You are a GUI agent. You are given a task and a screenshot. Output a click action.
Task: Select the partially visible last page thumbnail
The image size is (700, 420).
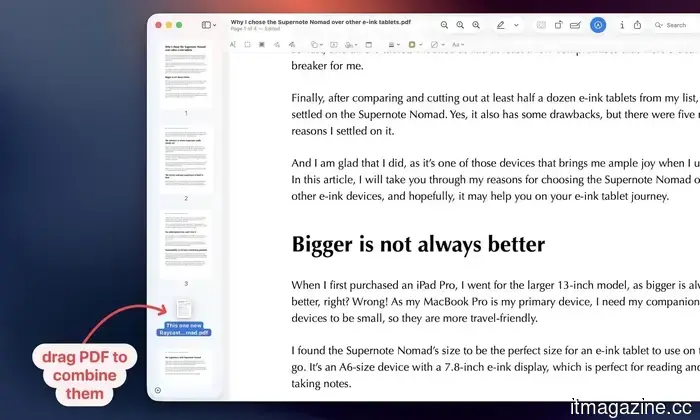tap(186, 368)
